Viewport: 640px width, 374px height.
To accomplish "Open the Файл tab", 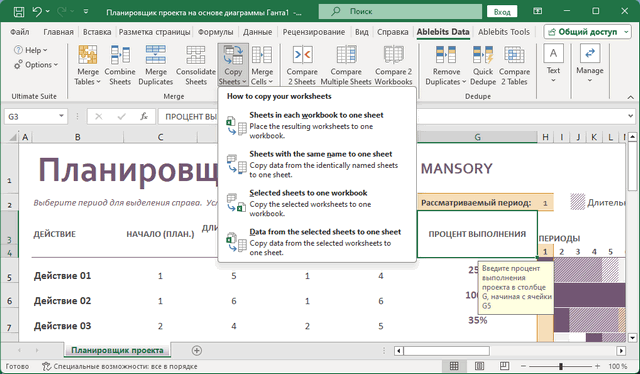I will 20,32.
